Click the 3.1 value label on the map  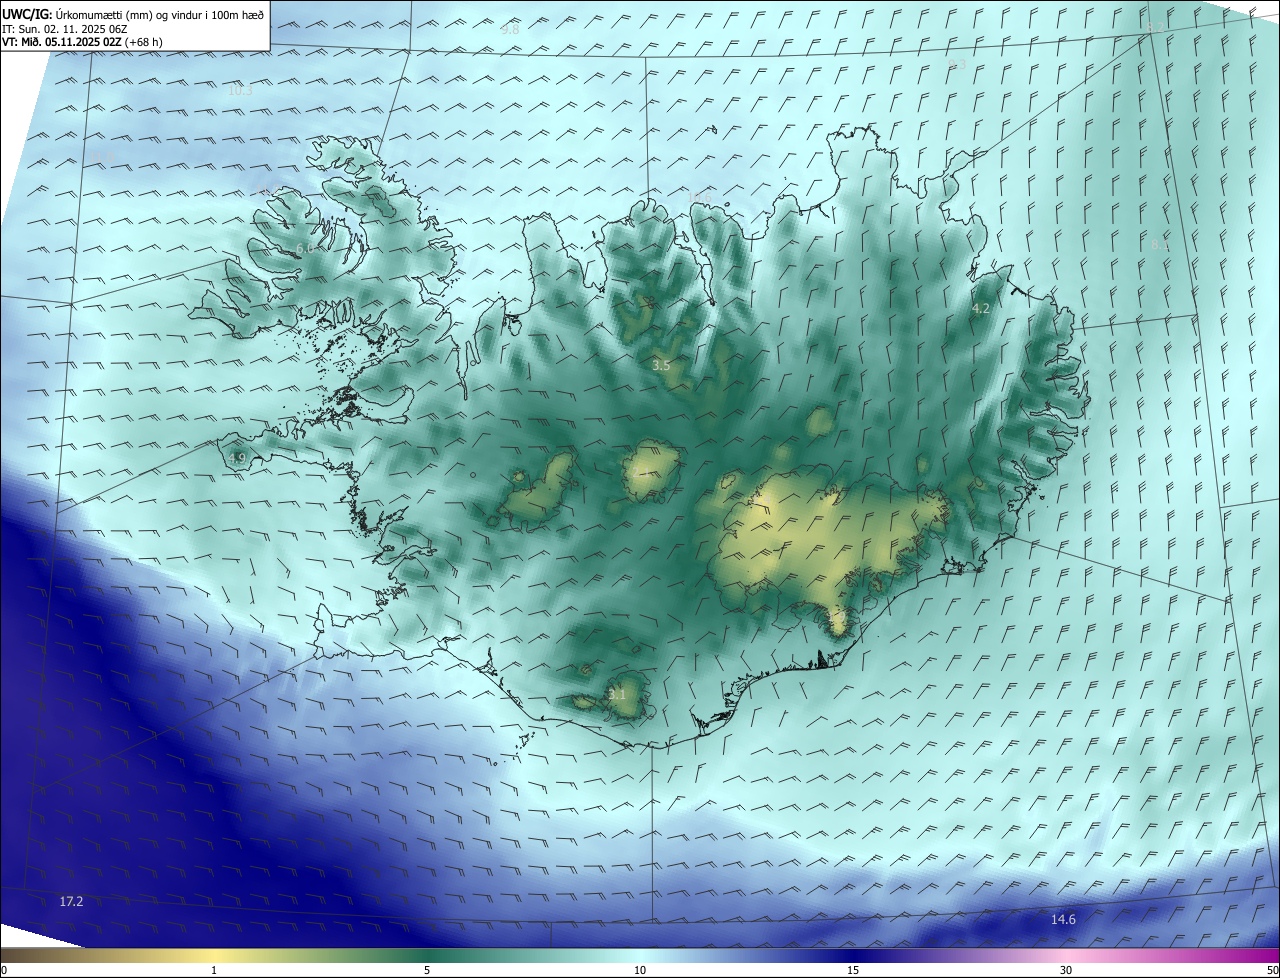pos(617,694)
